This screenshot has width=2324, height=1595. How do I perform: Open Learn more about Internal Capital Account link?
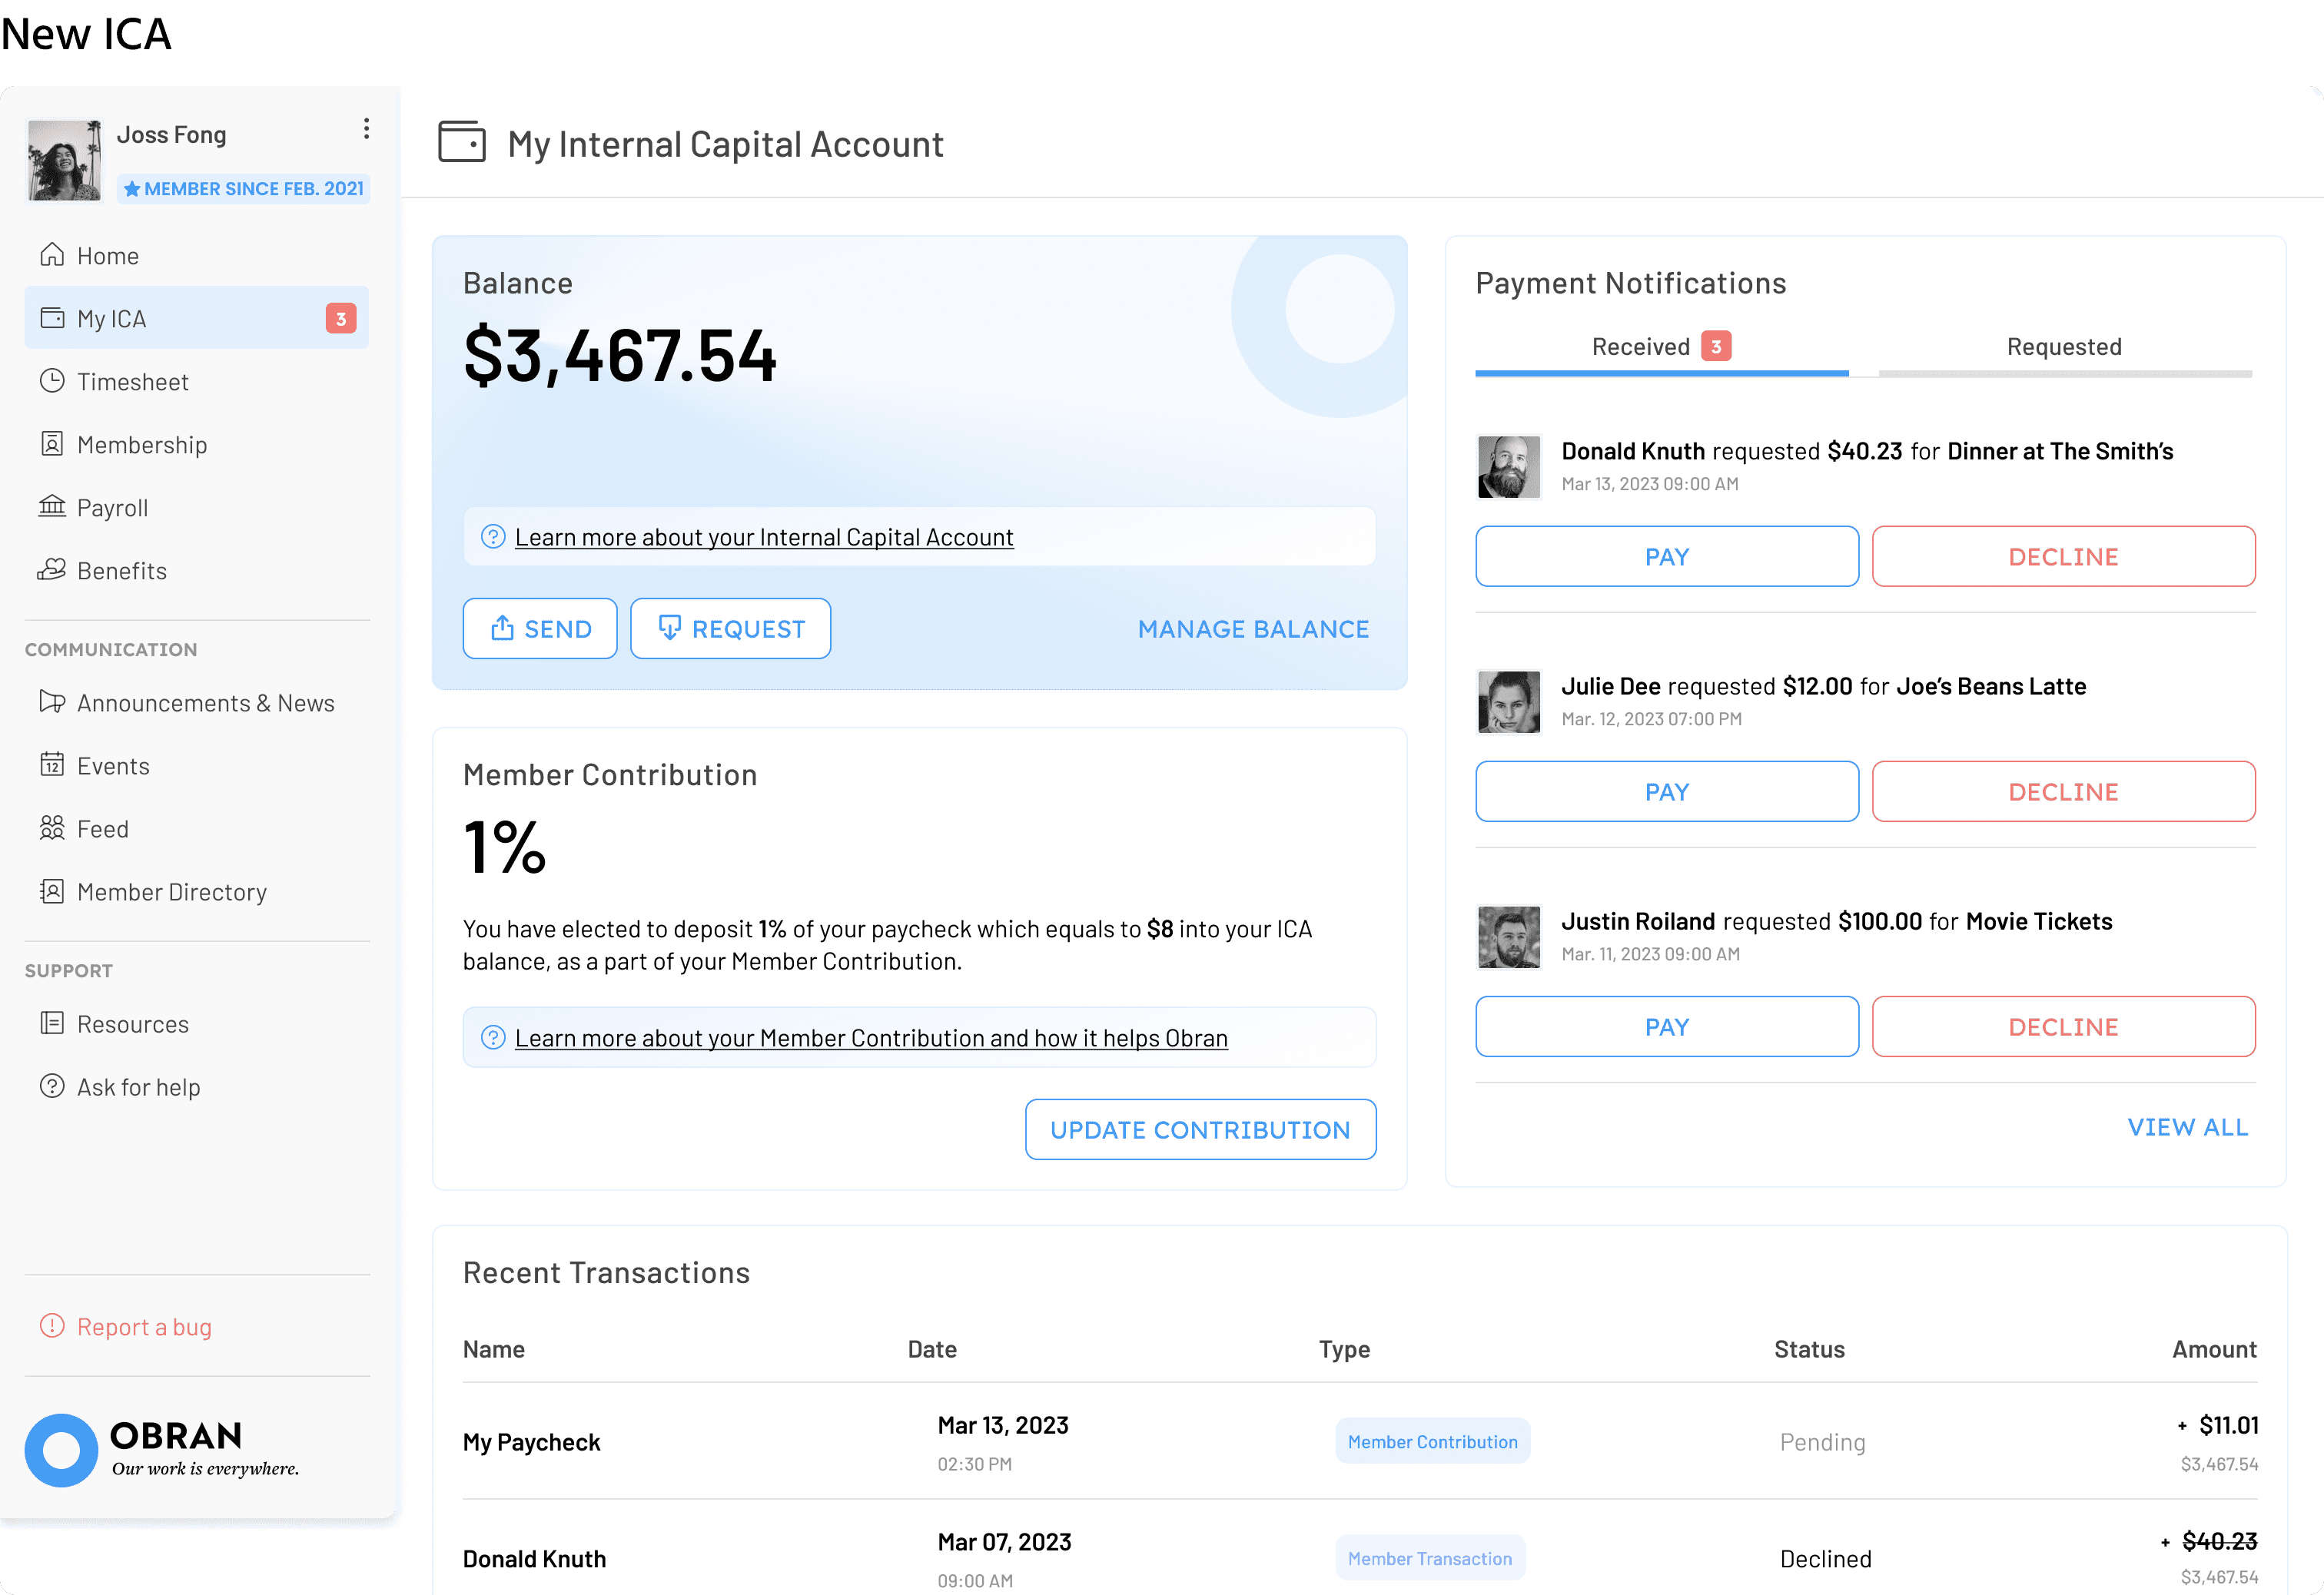(763, 537)
